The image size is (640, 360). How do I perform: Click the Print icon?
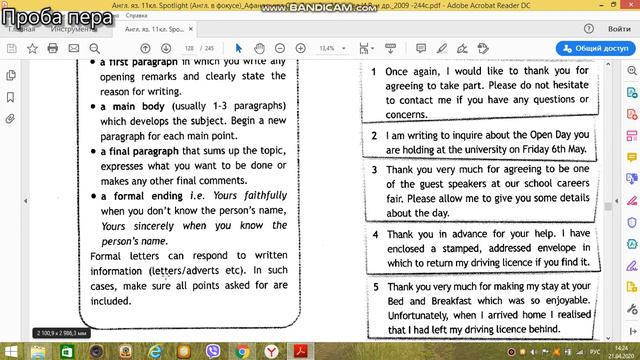point(53,49)
